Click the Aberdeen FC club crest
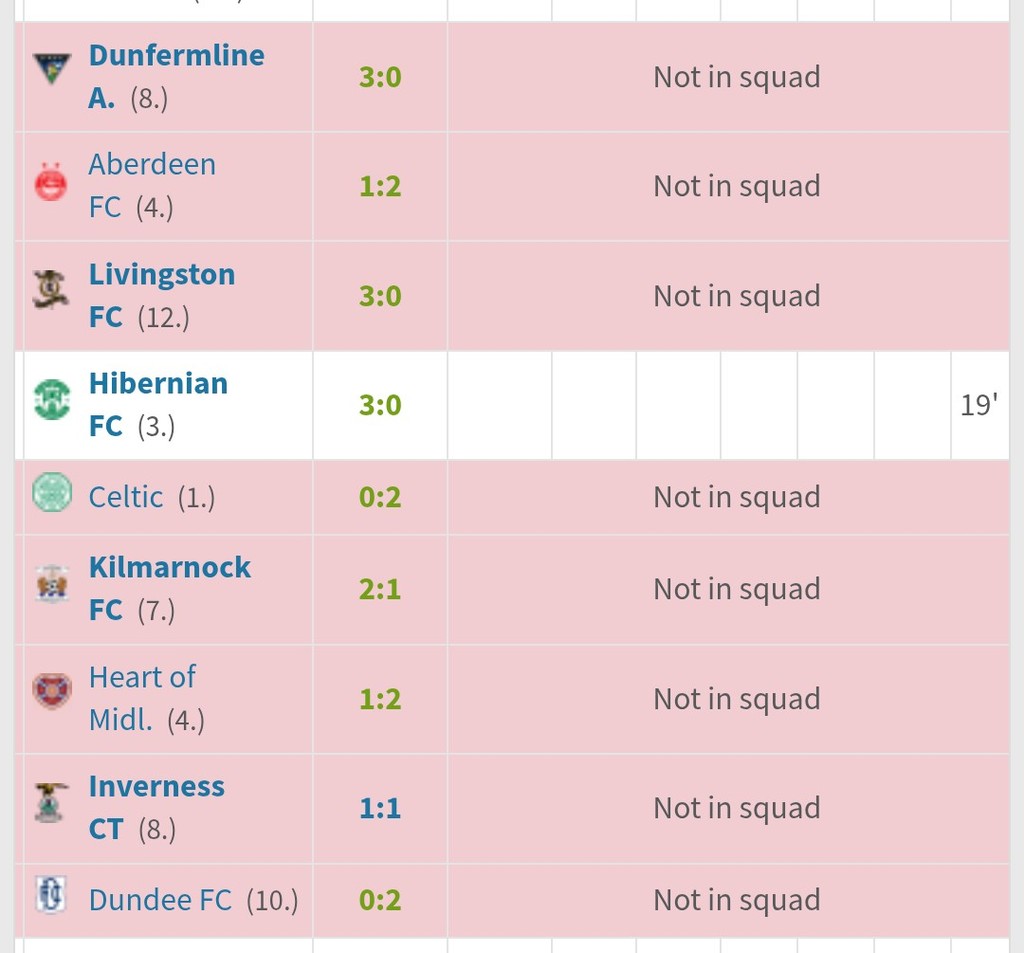Screen dimensions: 1024x953 pos(51,184)
